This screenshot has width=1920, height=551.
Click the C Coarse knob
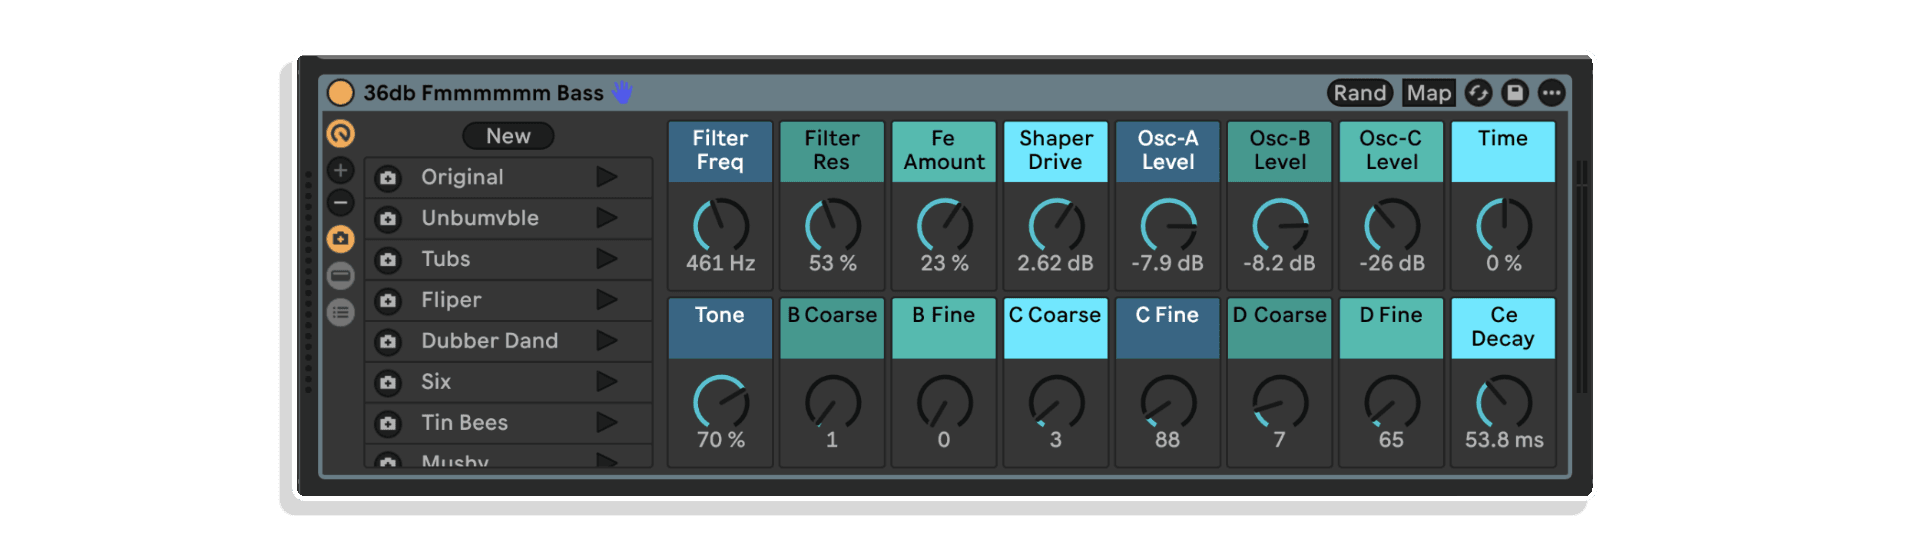(x=1057, y=402)
